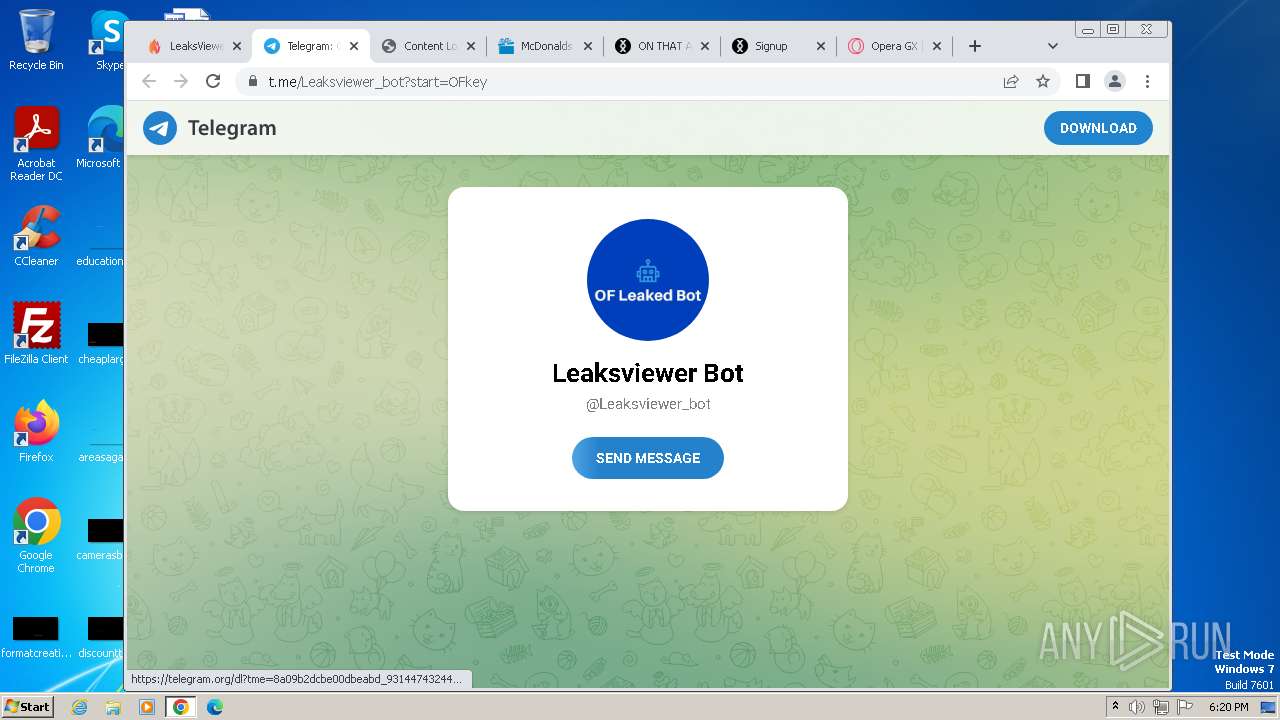
Task: Click the share page icon in address bar
Action: (x=1011, y=81)
